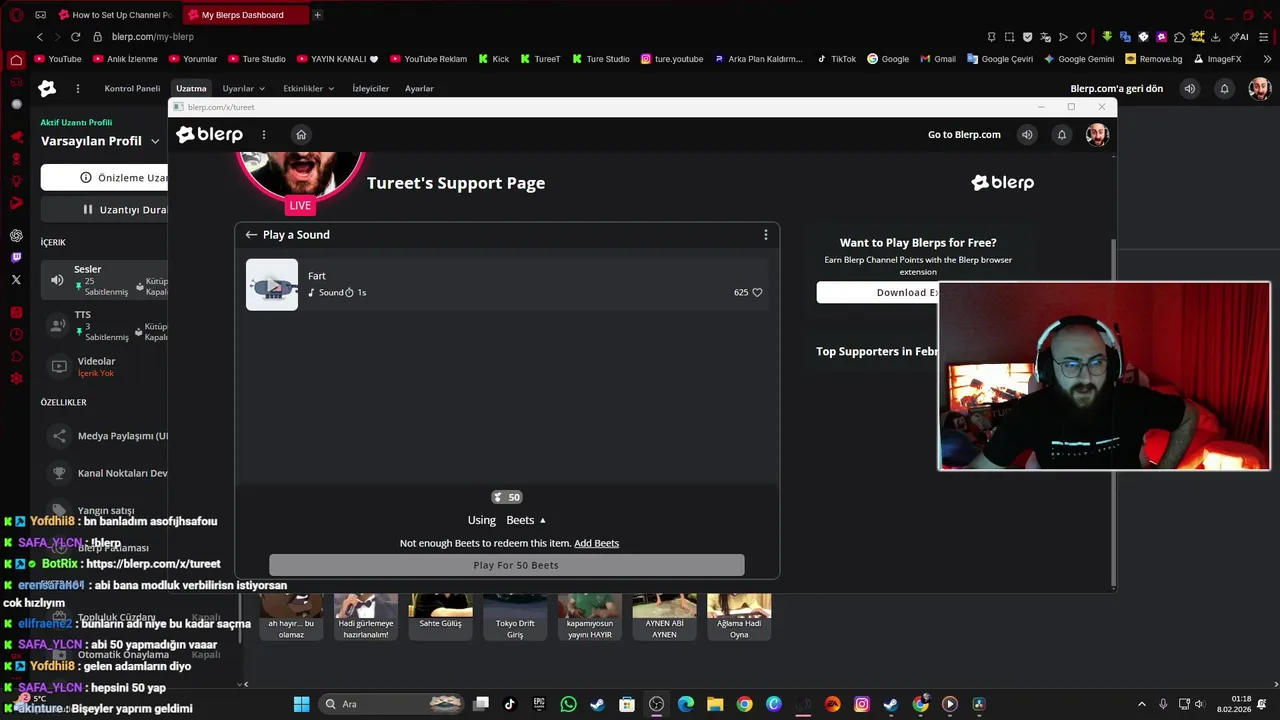
Task: Expand the Varsayılan Profil dropdown
Action: click(x=100, y=141)
